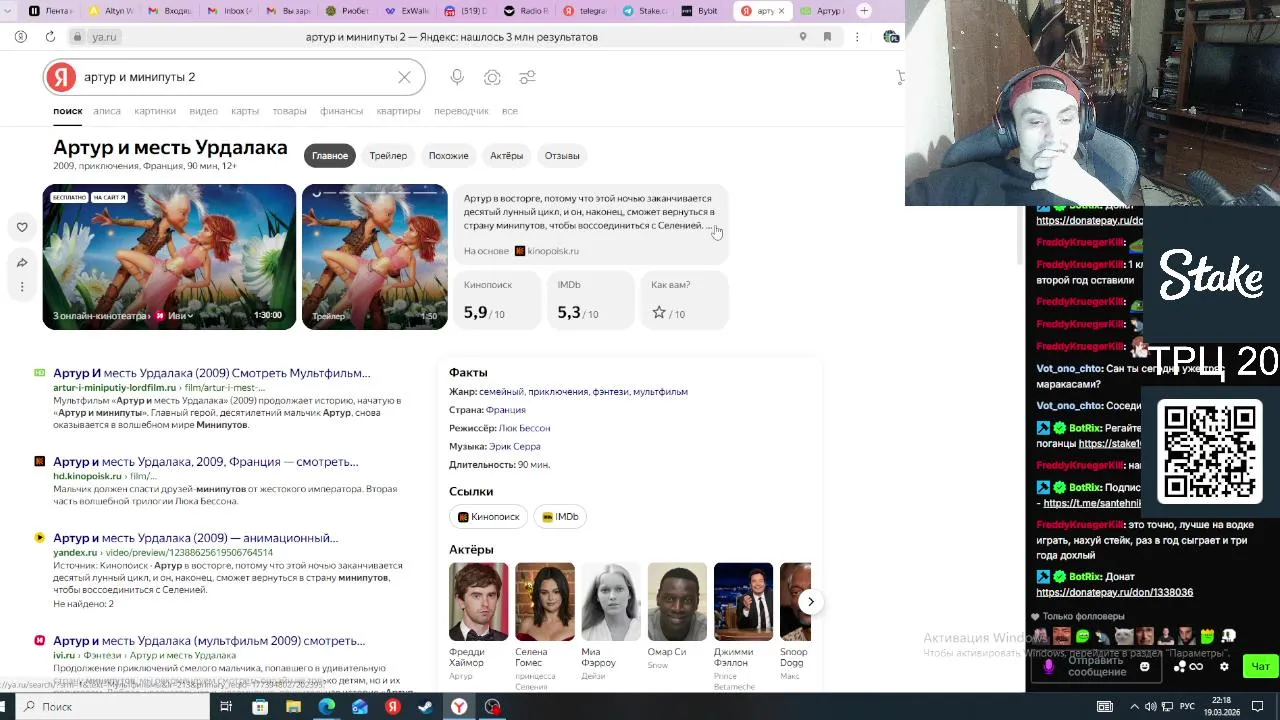Reload the page in browser toolbar

pyautogui.click(x=50, y=37)
